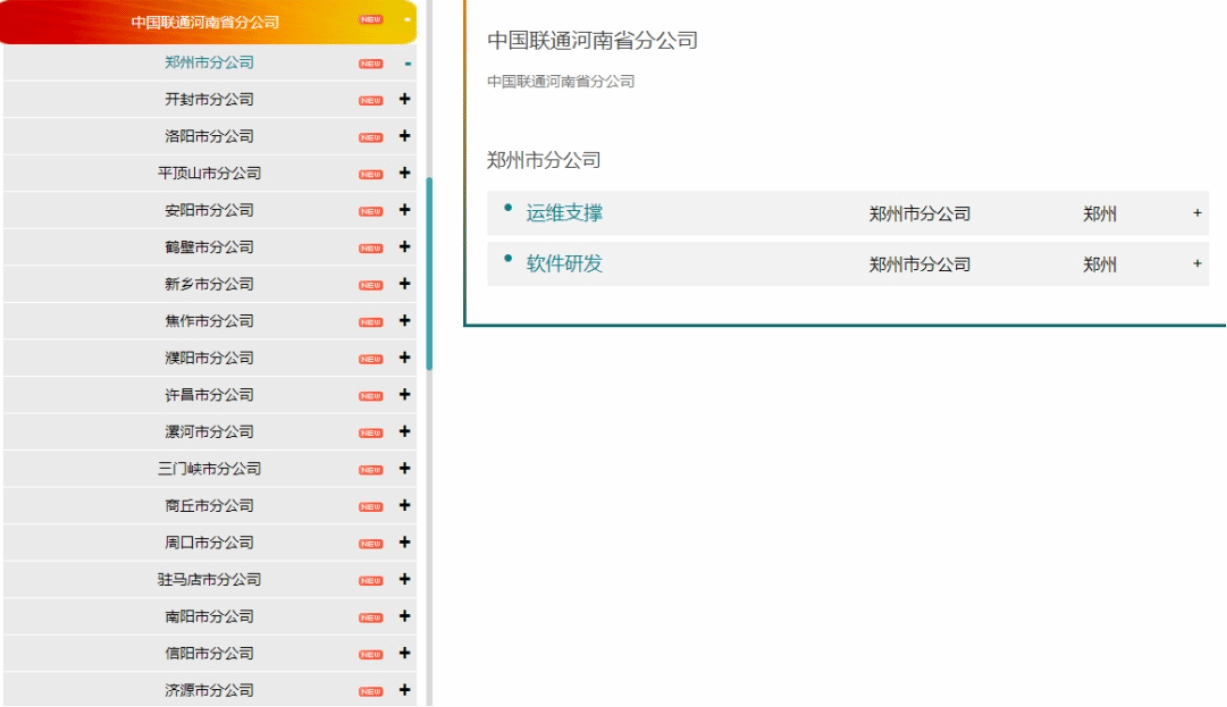Expand the 洛阳市分公司 plus sign
This screenshot has height=707, width=1227.
click(x=405, y=136)
